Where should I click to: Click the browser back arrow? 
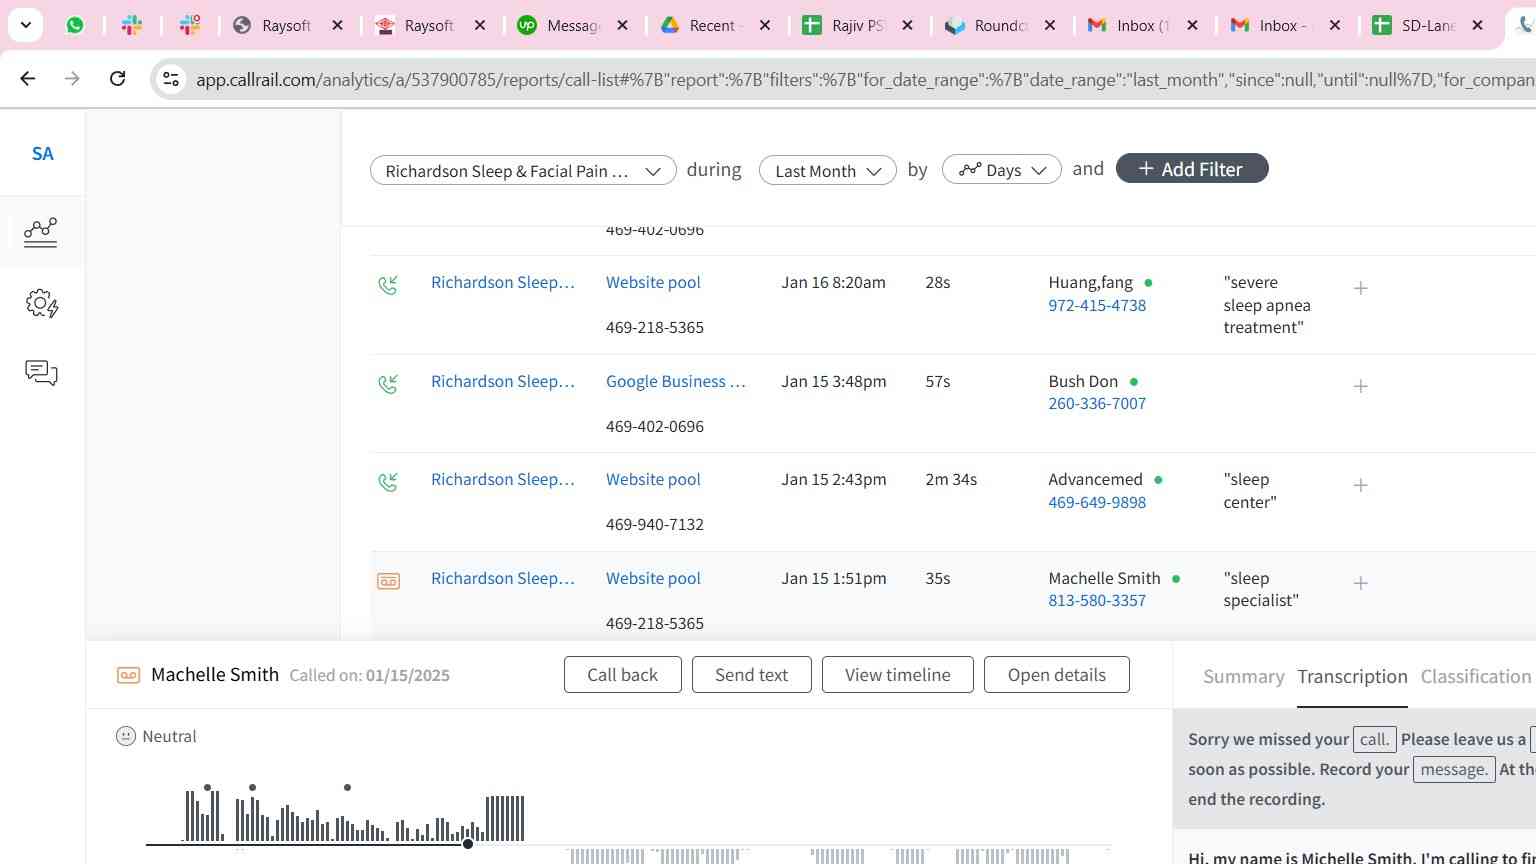click(28, 78)
